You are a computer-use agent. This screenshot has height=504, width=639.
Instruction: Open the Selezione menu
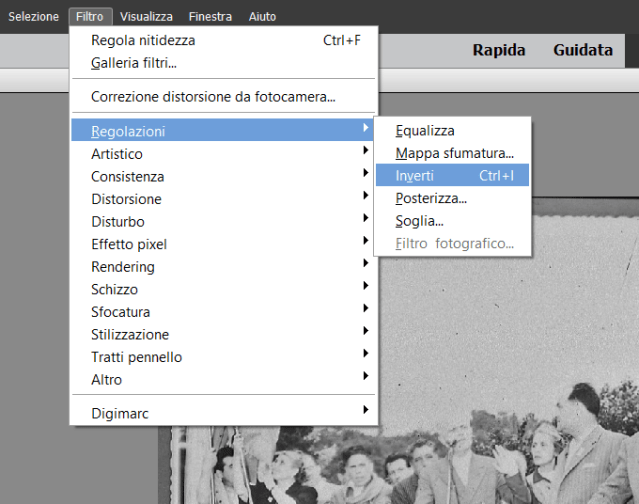pos(34,17)
